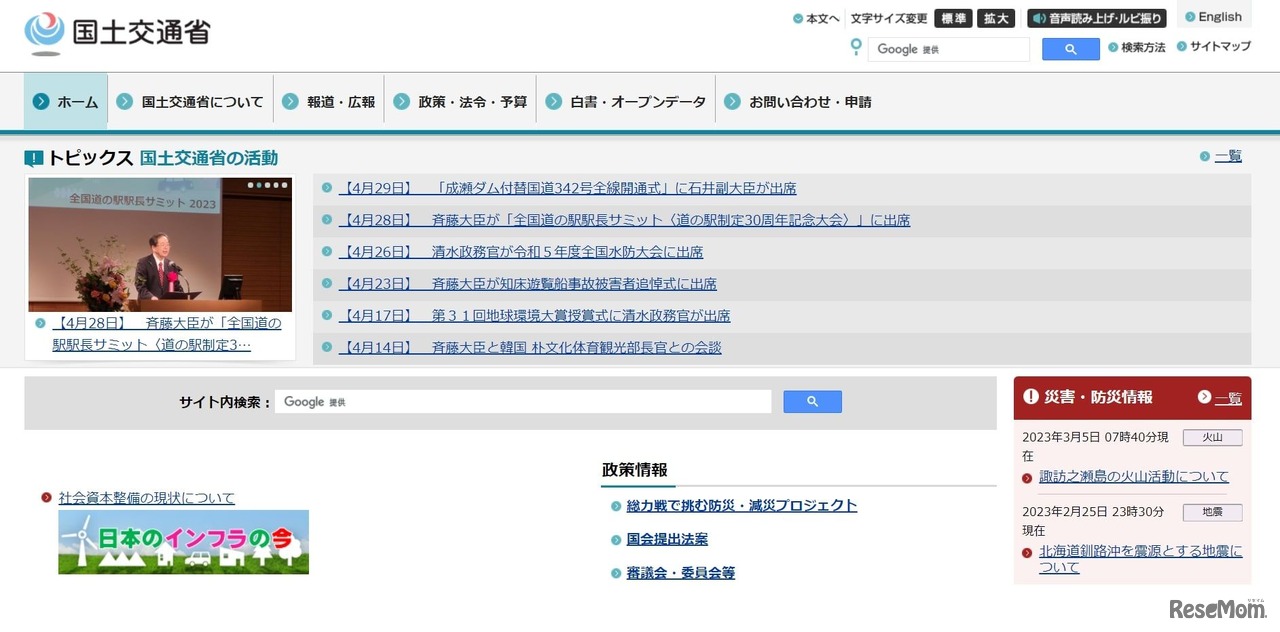Set text size to 拡大
Viewport: 1280px width, 632px height.
(x=995, y=18)
